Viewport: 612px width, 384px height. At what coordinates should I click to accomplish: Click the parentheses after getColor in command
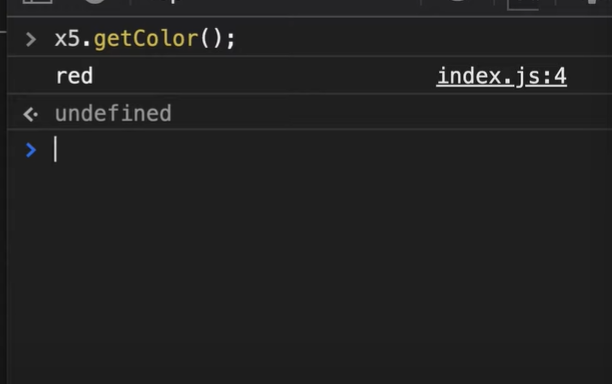211,39
